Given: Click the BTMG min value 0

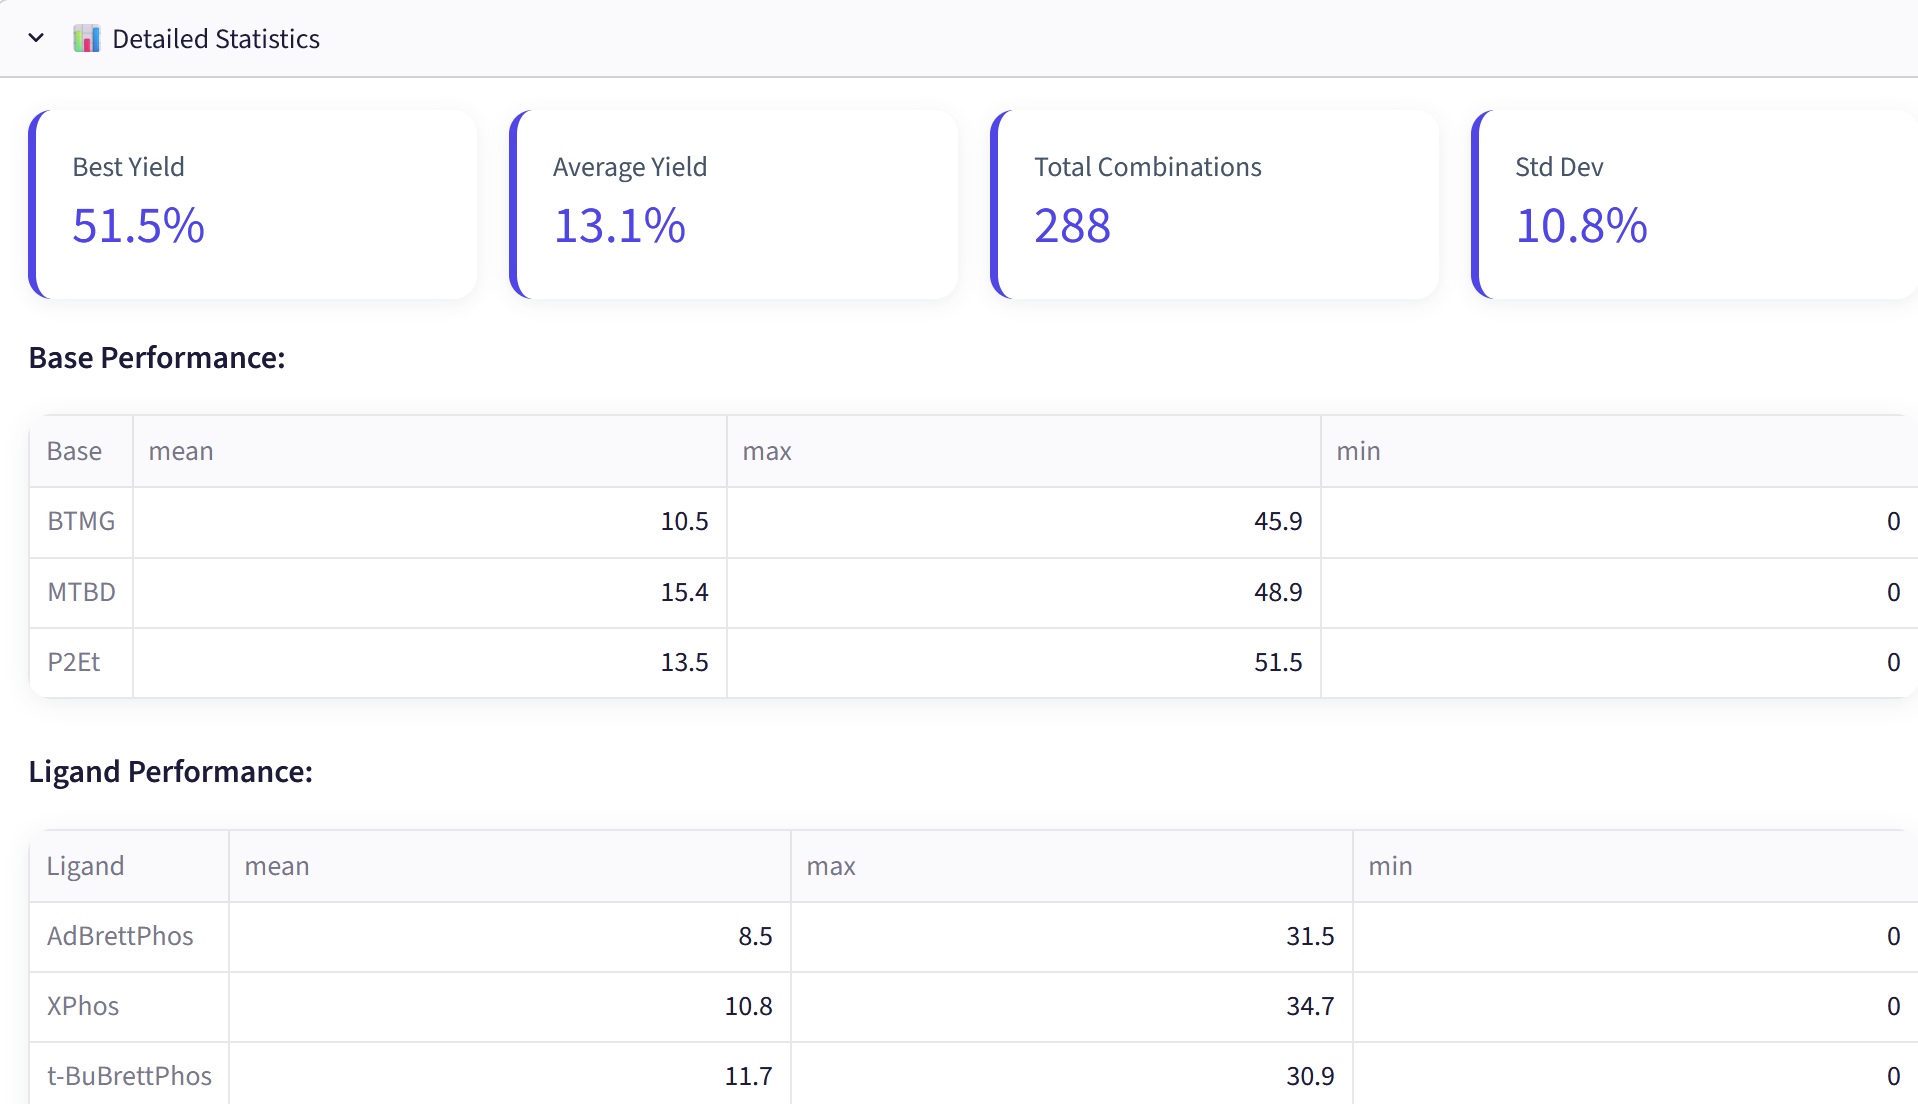Looking at the screenshot, I should tap(1893, 521).
